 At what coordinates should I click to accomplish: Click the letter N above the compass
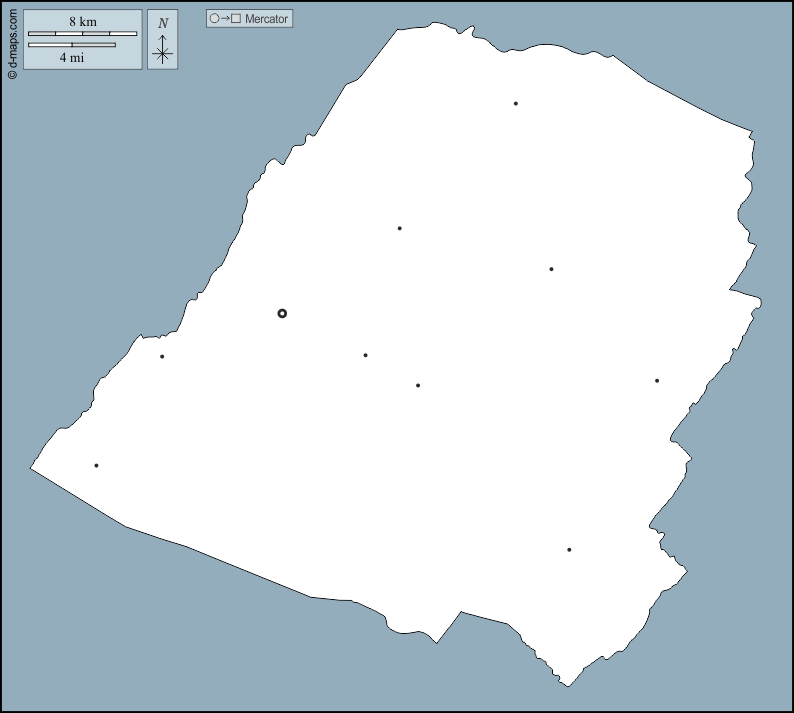coord(163,23)
